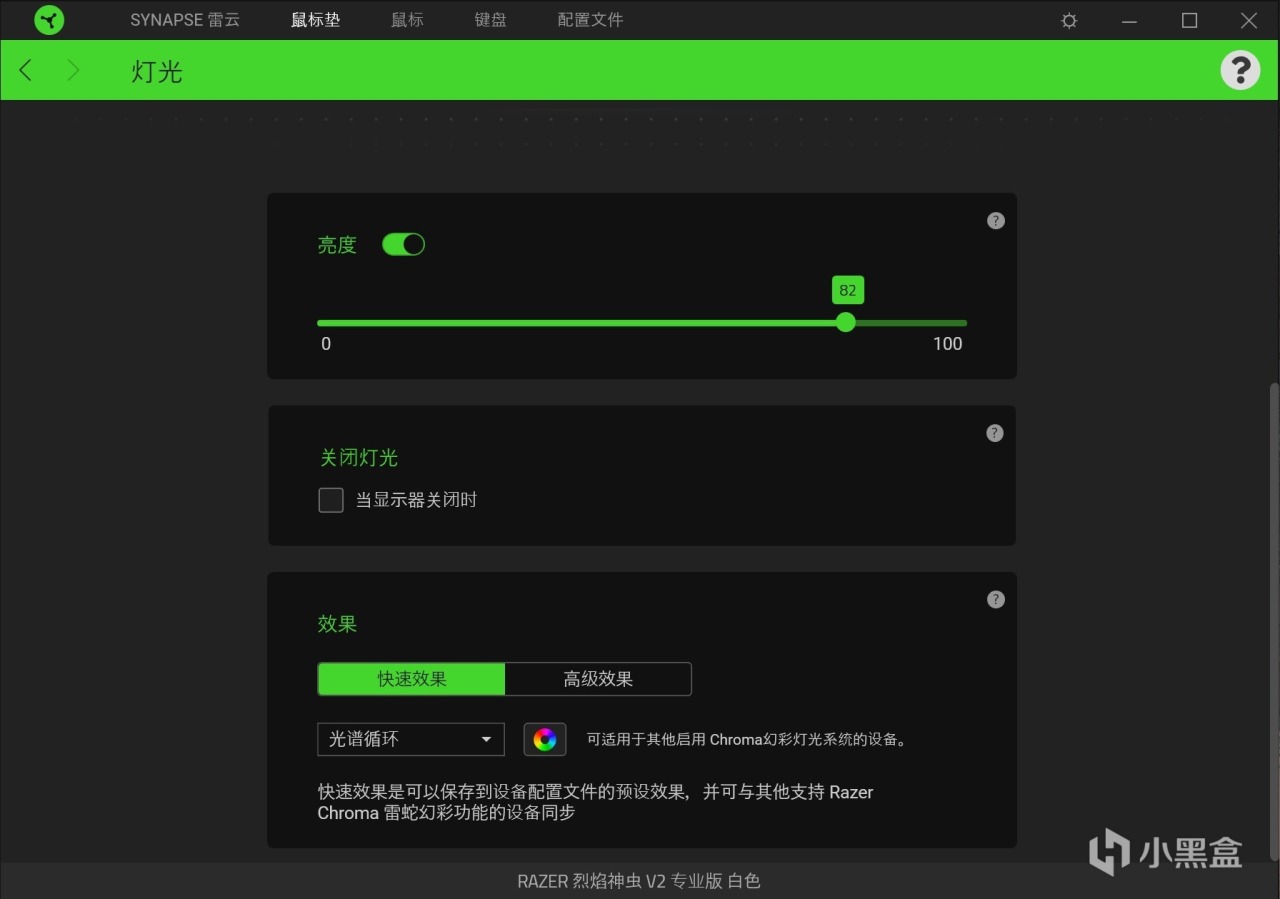Minimize the Synapse window

[1130, 20]
